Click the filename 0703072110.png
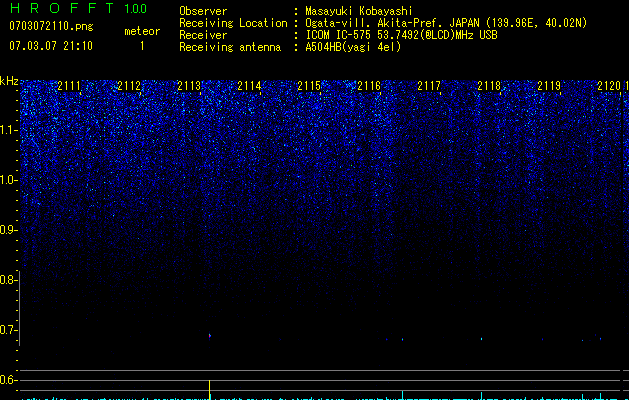 51,26
